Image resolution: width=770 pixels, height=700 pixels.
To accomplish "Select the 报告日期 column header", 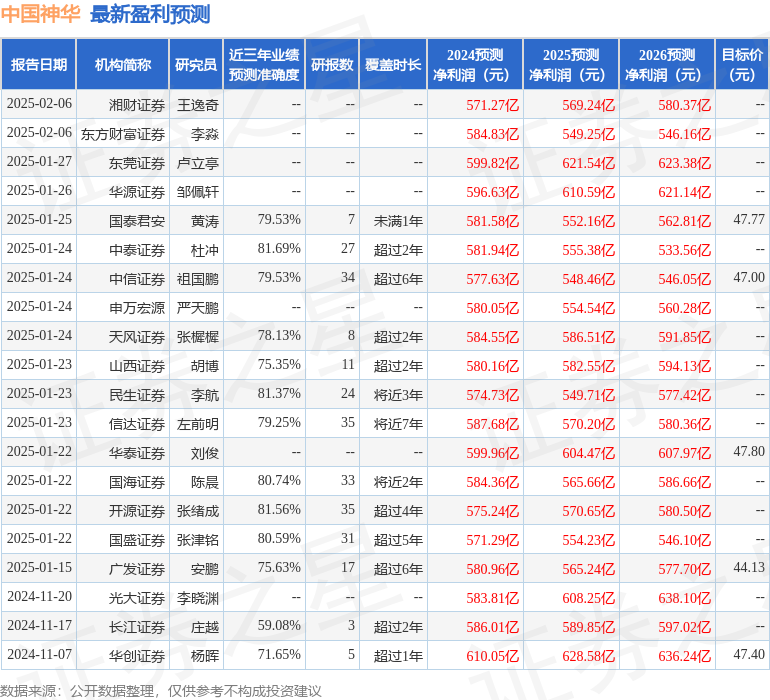I will [x=39, y=64].
